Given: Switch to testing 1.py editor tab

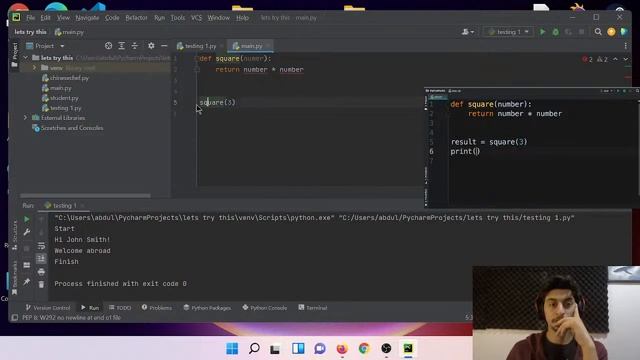Looking at the screenshot, I should [197, 46].
